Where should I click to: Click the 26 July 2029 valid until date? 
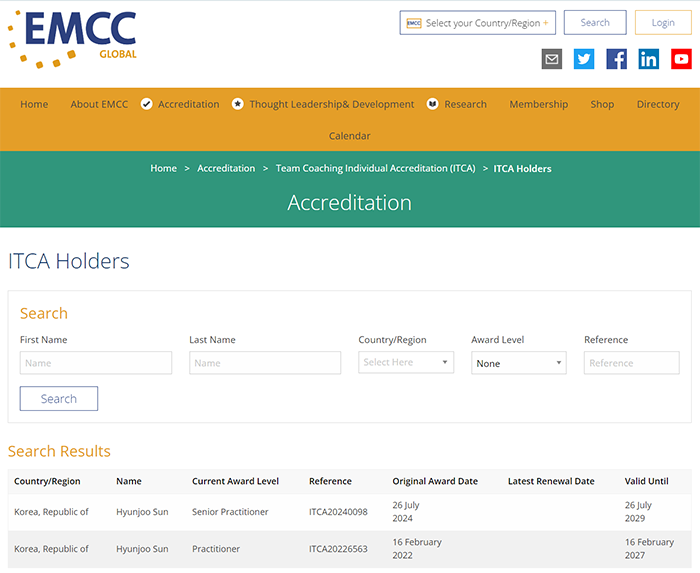(x=638, y=511)
